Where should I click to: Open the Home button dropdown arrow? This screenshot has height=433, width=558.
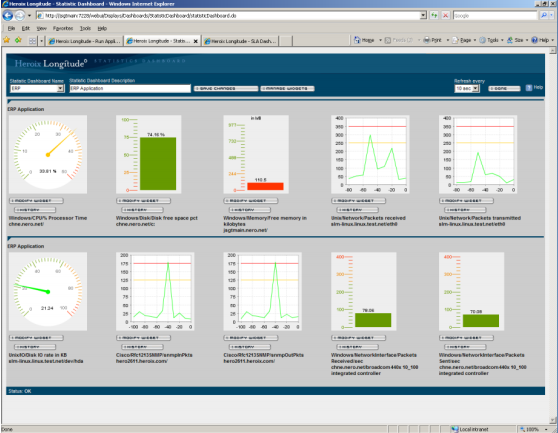pos(380,40)
